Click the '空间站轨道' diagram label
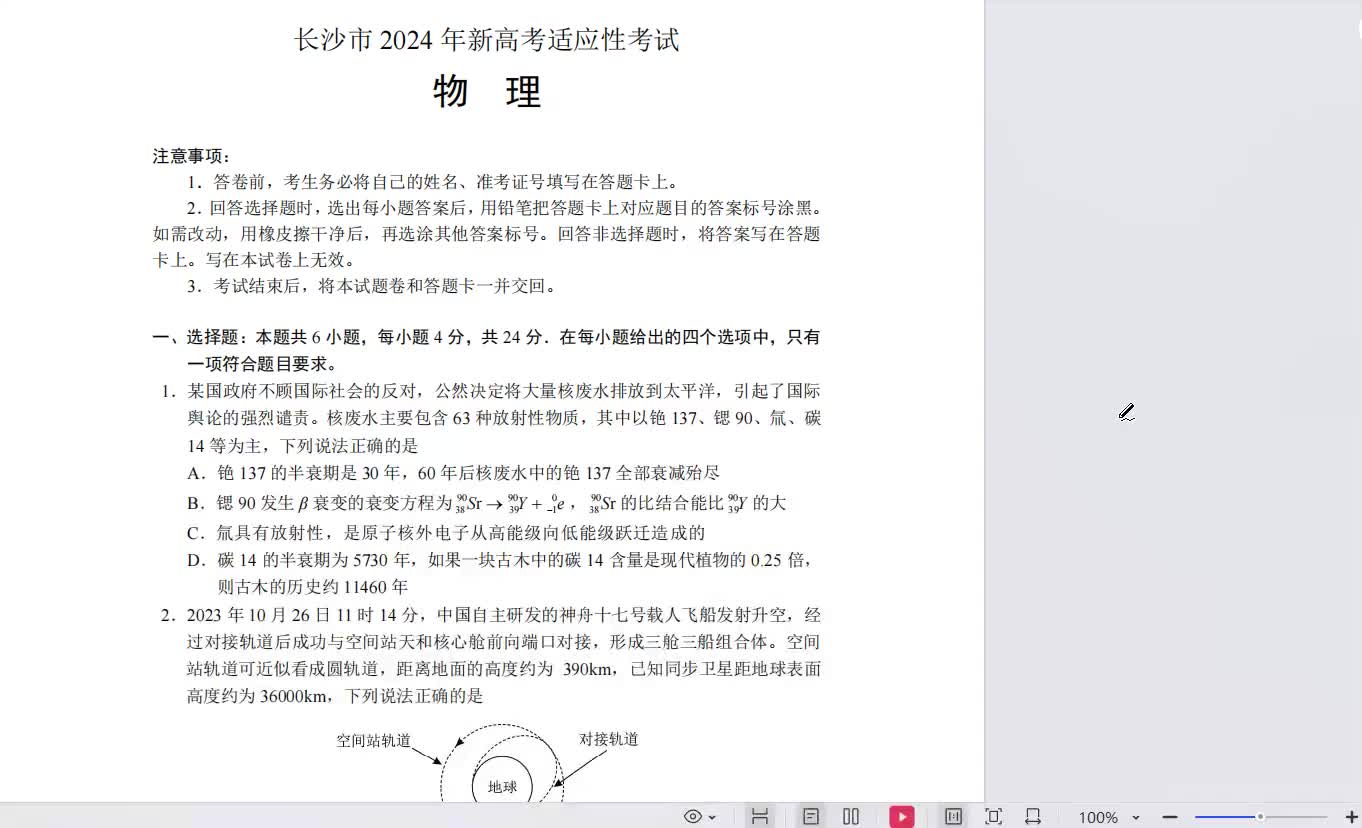1362x828 pixels. 374,741
